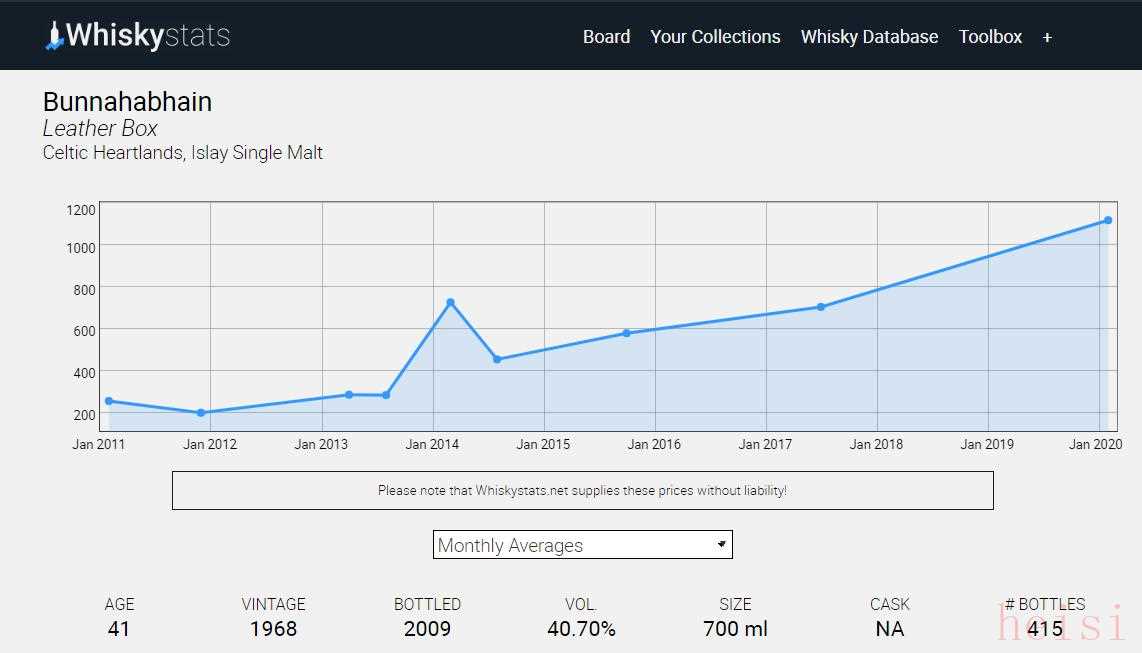Click the liability notice box
Viewport: 1142px width, 653px height.
582,491
